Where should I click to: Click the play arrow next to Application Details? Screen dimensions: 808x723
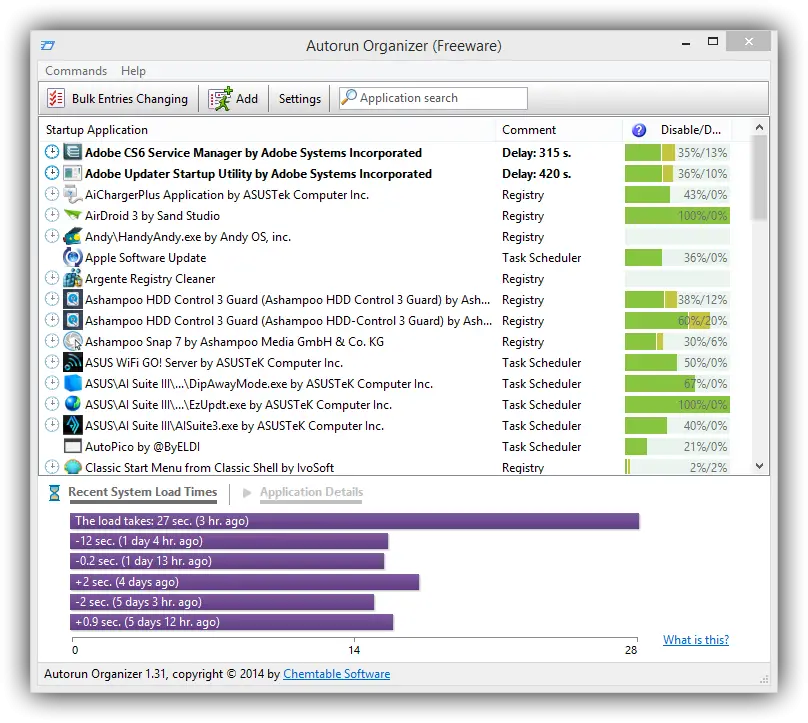(247, 493)
